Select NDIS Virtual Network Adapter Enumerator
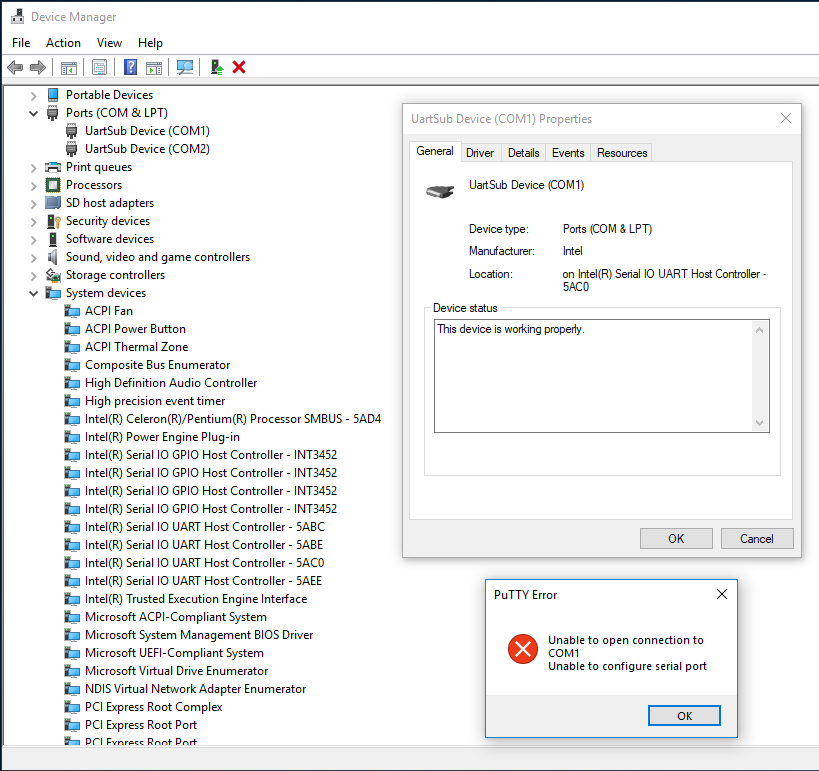The height and width of the screenshot is (771, 819). click(x=195, y=689)
